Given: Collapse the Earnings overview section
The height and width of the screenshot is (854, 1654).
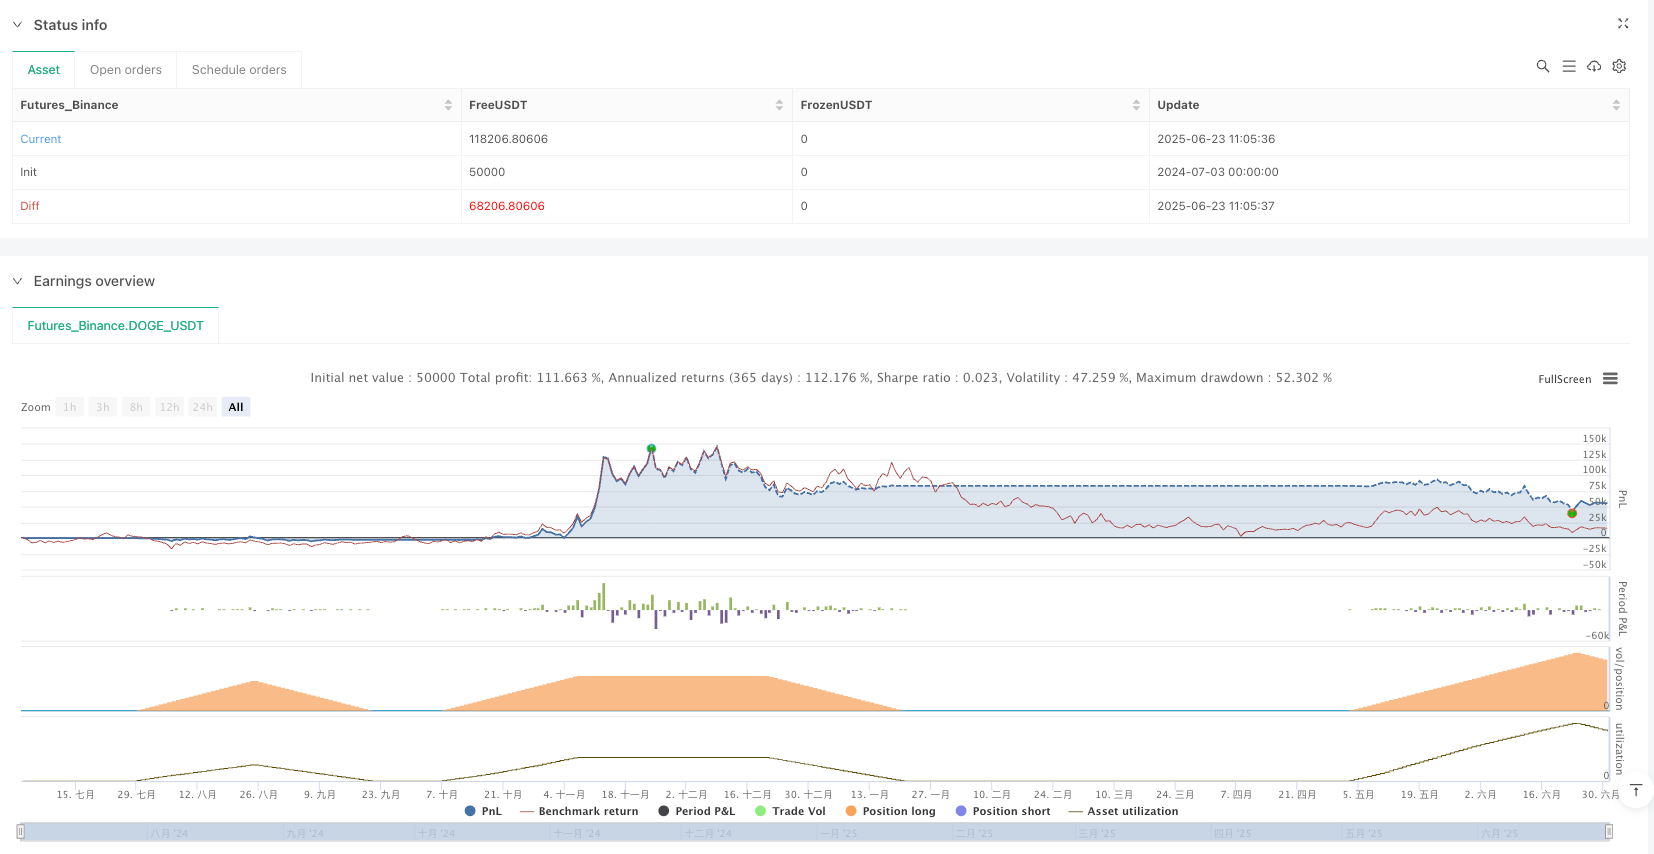Looking at the screenshot, I should 17,281.
